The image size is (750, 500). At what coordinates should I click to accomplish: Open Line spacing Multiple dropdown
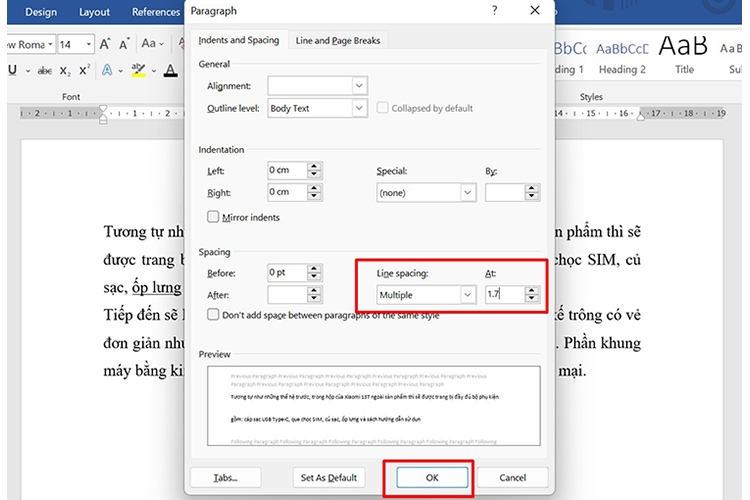coord(426,295)
